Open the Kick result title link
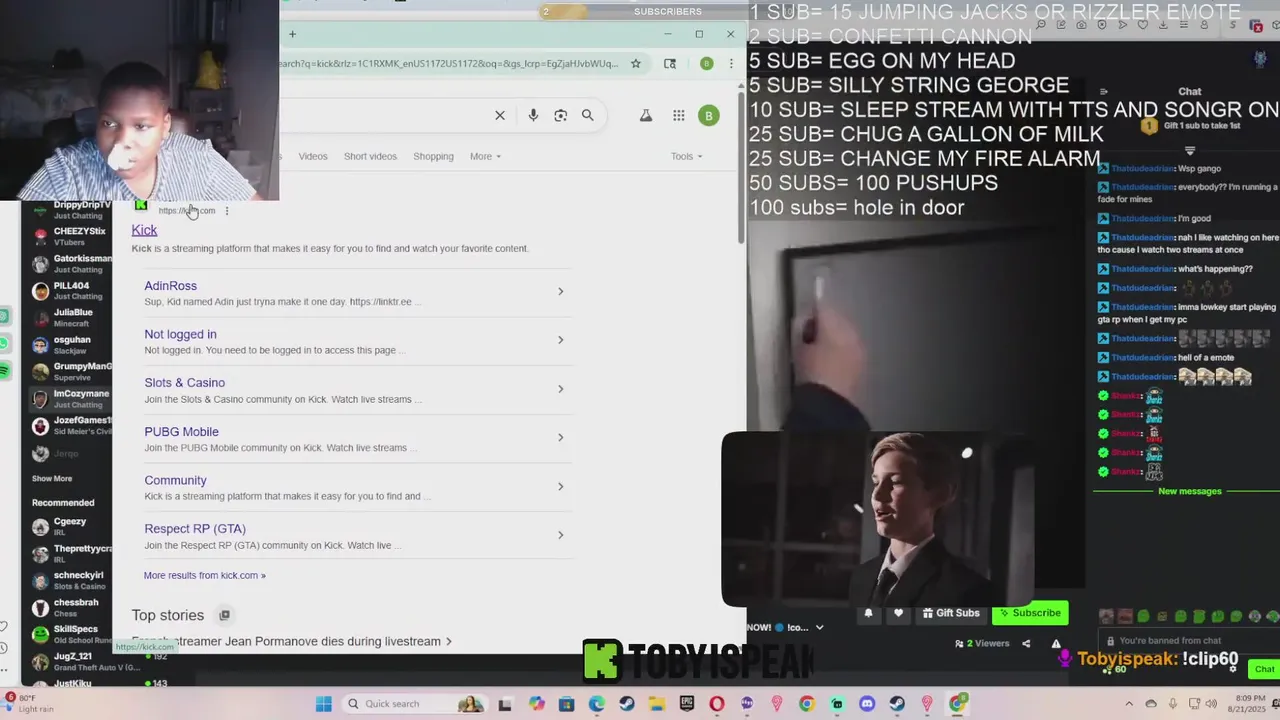This screenshot has width=1280, height=720. pyautogui.click(x=144, y=230)
